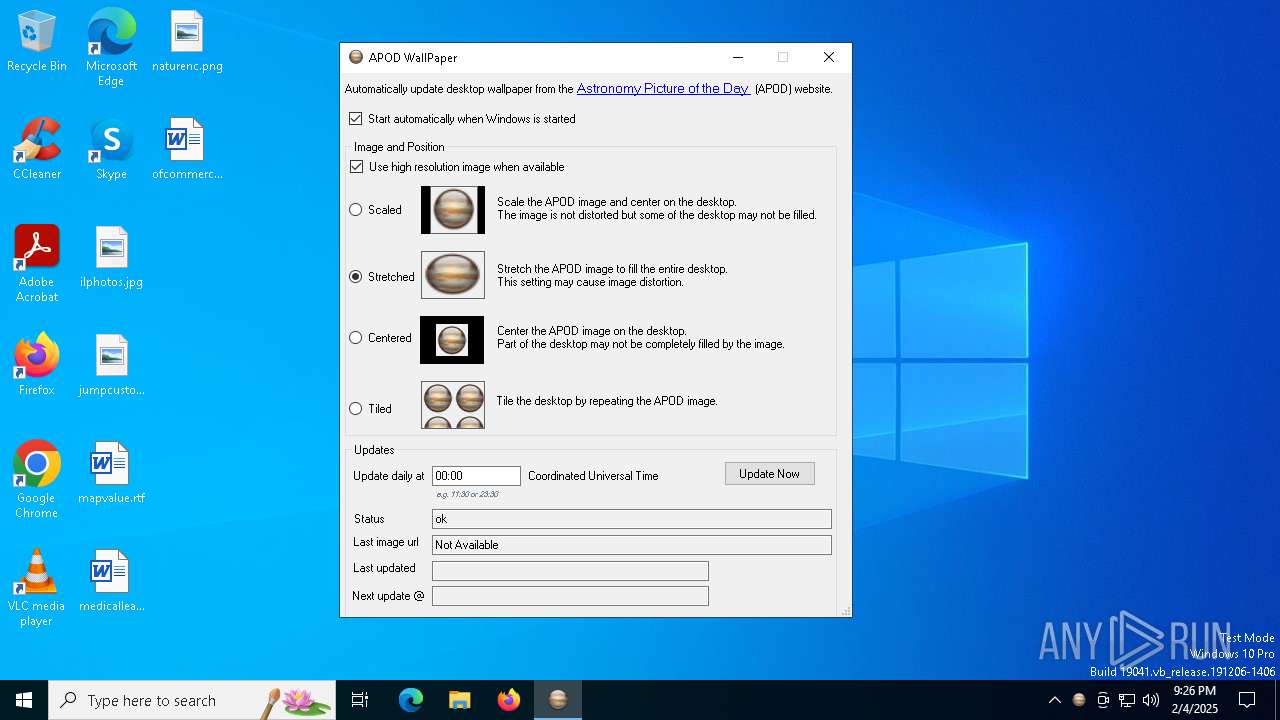Select the Scaled radio option
This screenshot has height=720, width=1280.
pyautogui.click(x=375, y=210)
